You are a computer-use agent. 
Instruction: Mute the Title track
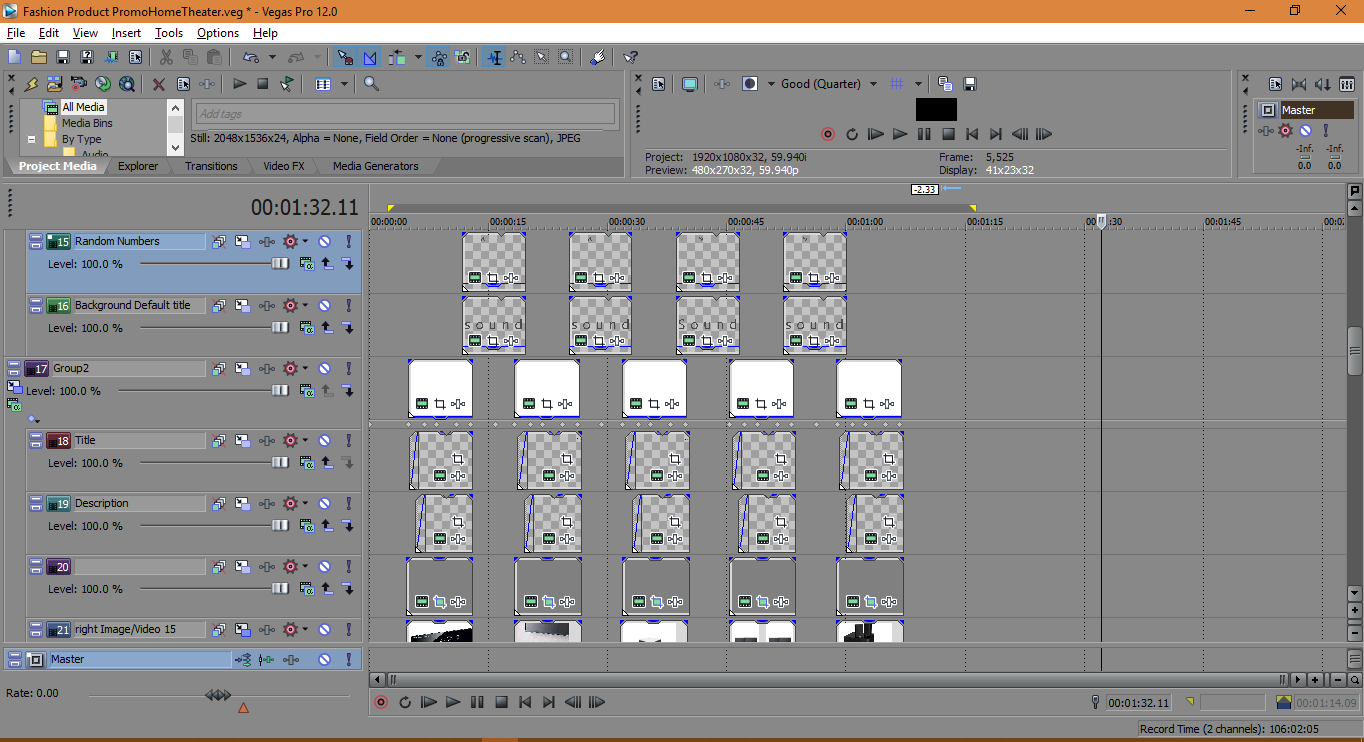(x=324, y=440)
